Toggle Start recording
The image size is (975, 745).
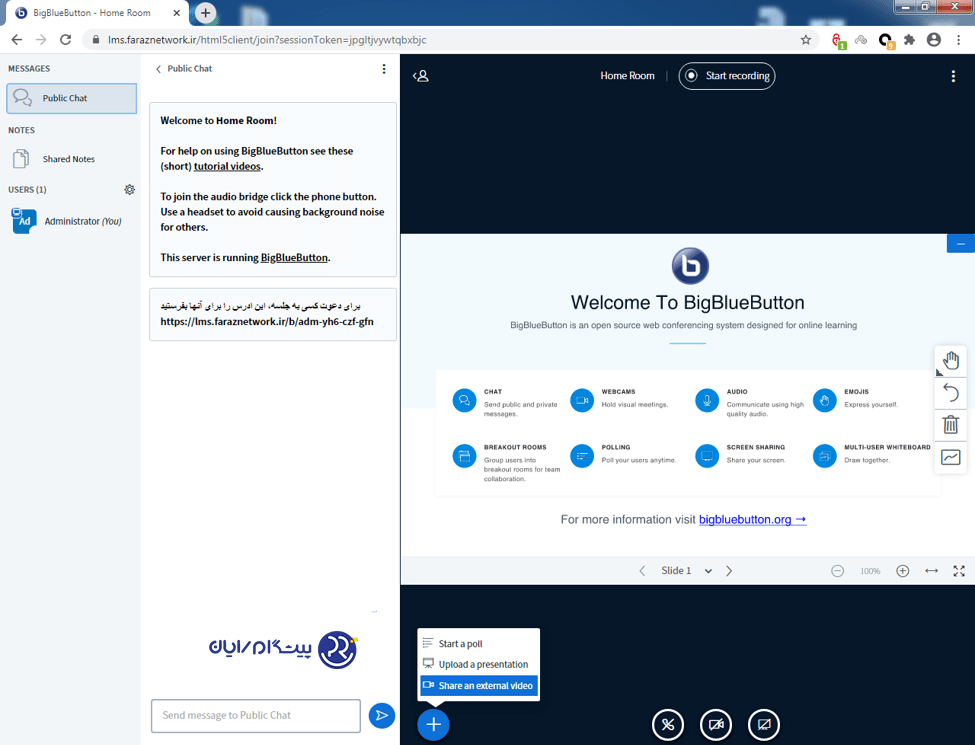tap(727, 76)
